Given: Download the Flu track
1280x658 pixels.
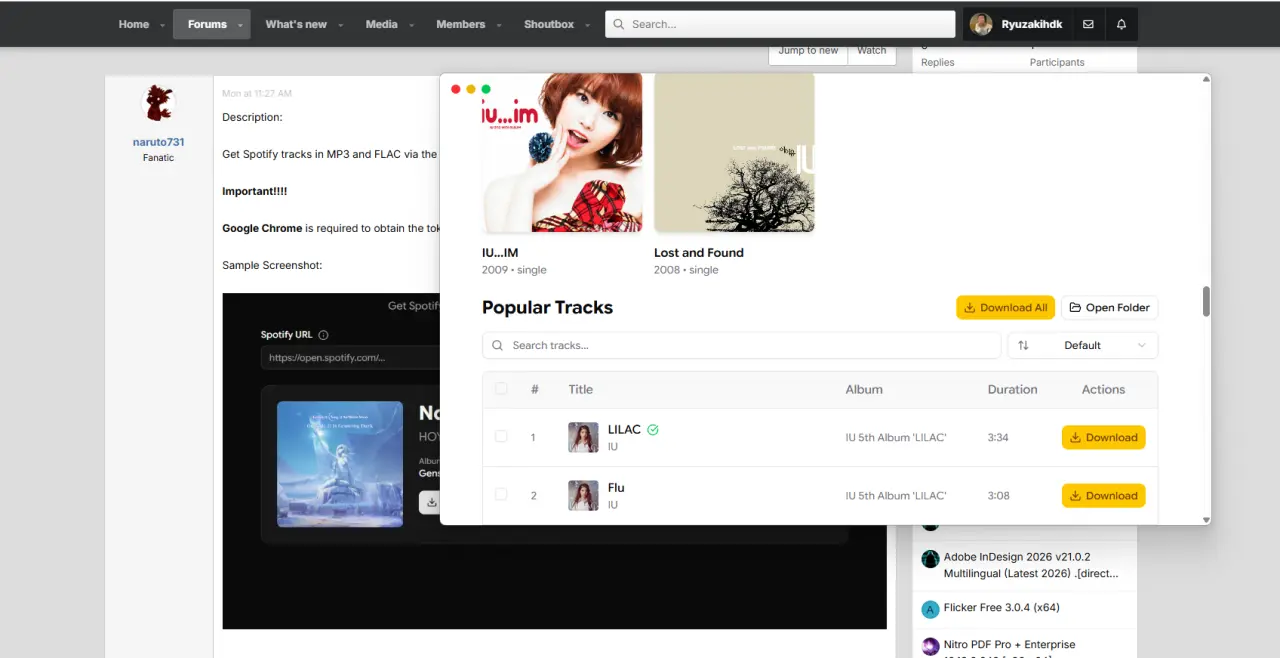Looking at the screenshot, I should [1103, 495].
